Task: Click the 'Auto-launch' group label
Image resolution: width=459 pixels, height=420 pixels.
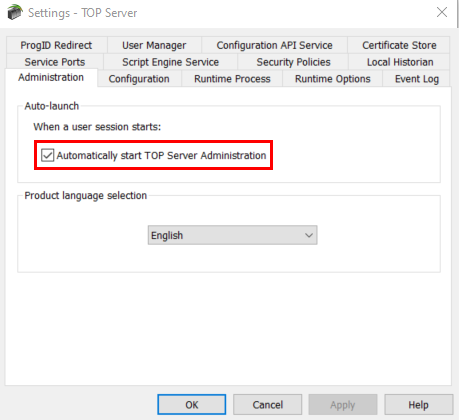Action: point(52,106)
